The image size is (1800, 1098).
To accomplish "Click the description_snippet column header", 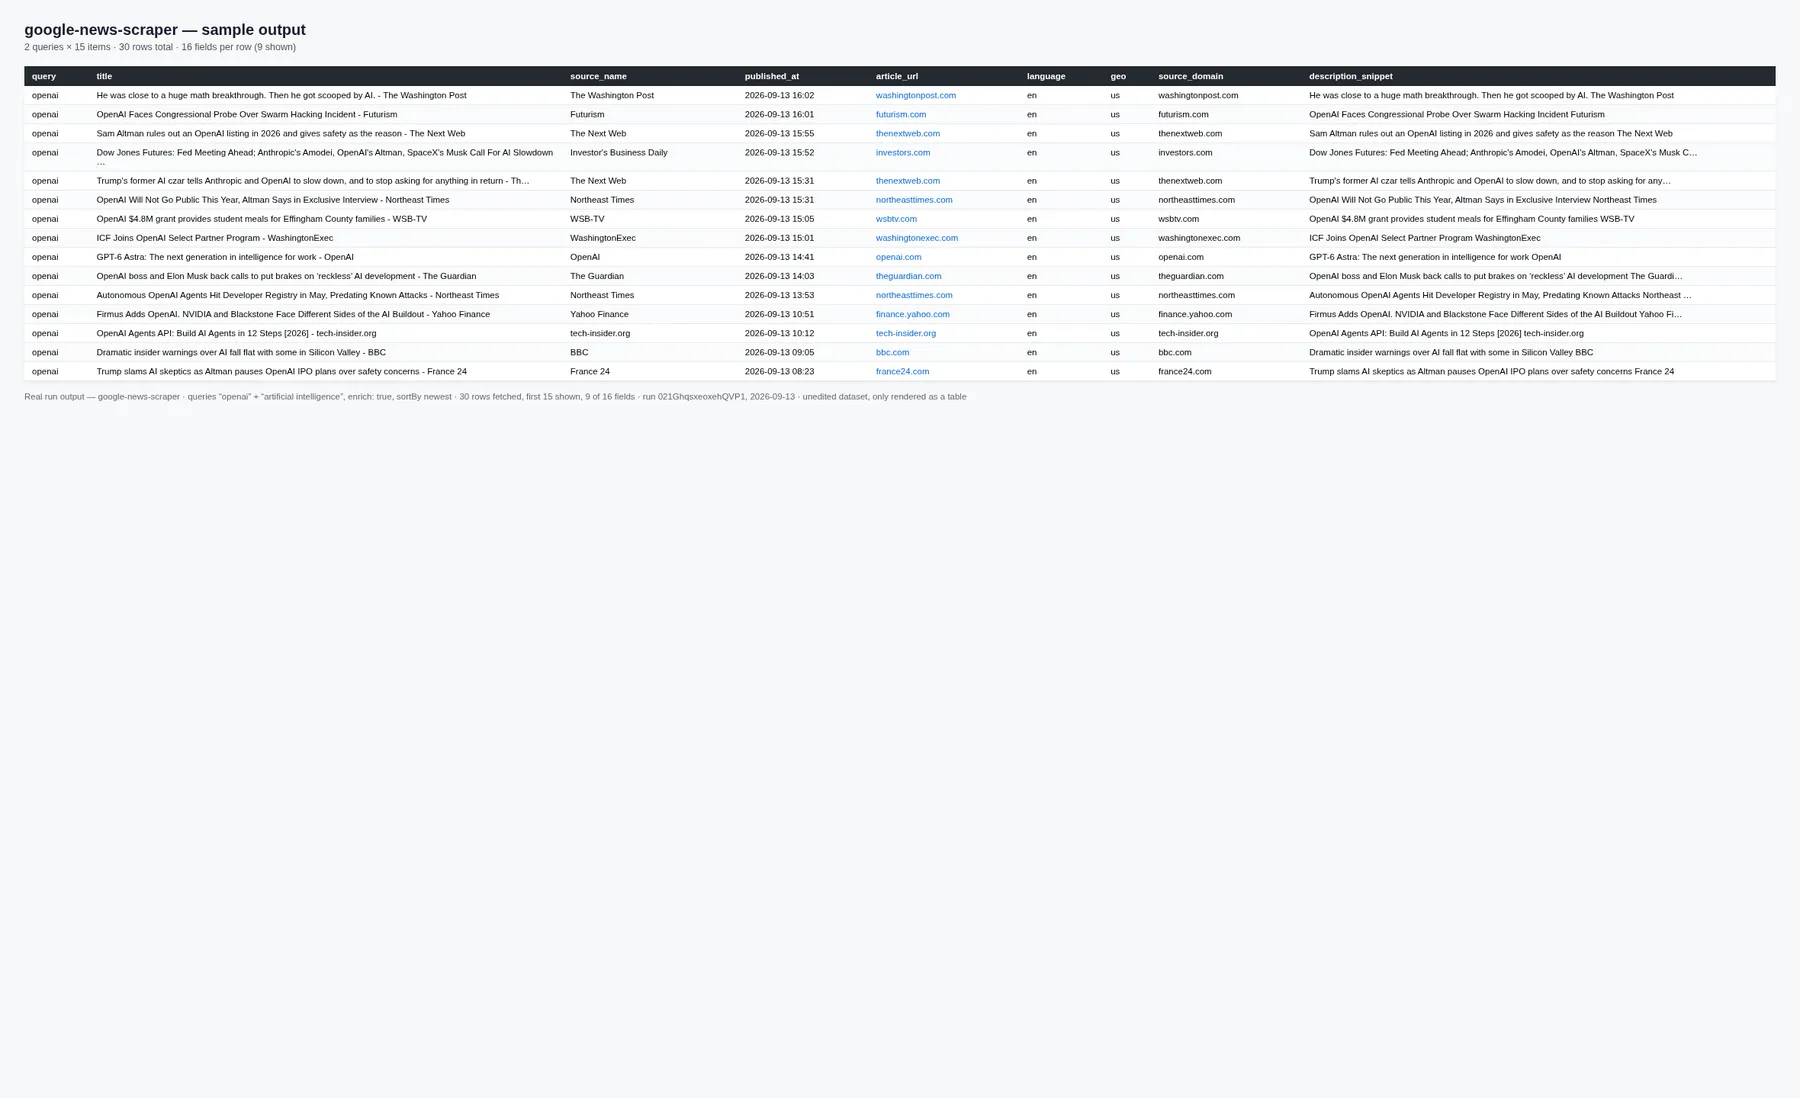I will [1351, 76].
